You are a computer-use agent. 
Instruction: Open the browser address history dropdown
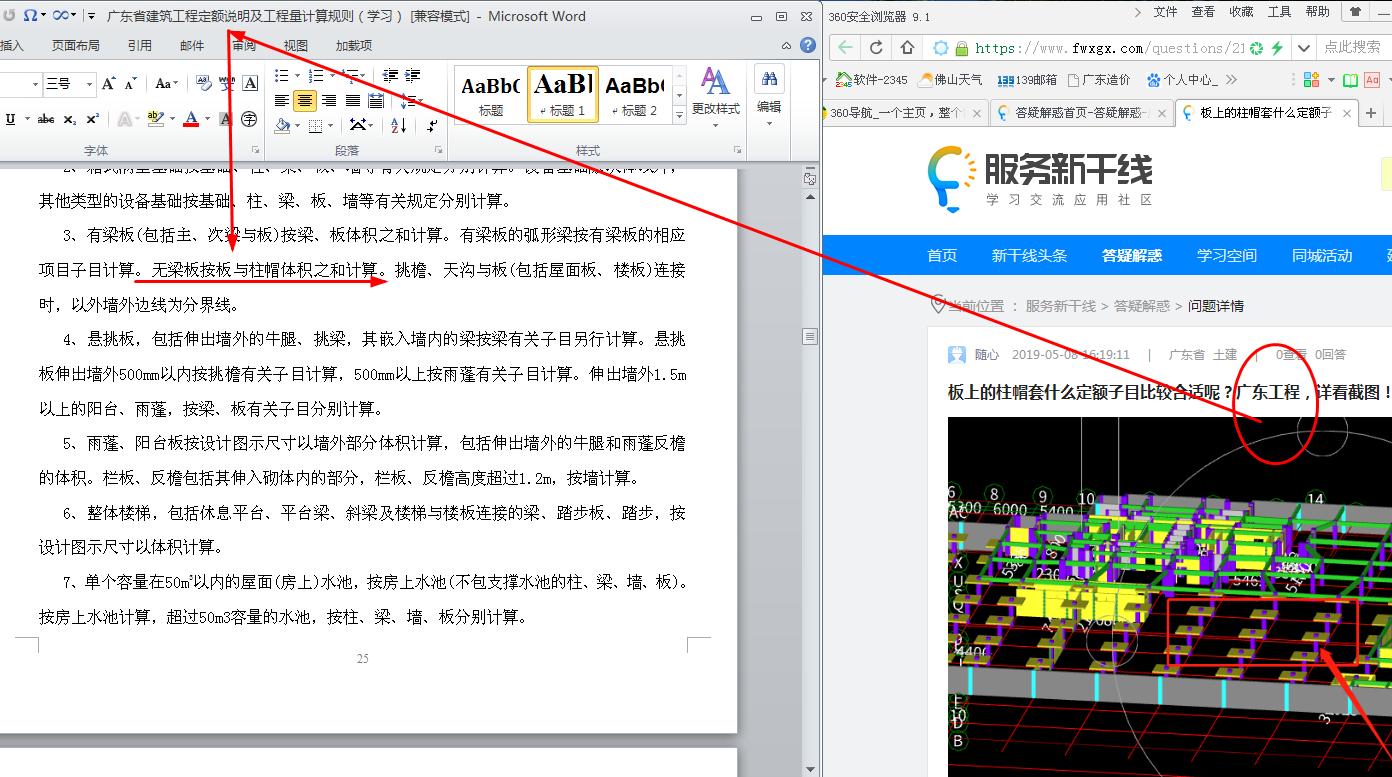1303,47
